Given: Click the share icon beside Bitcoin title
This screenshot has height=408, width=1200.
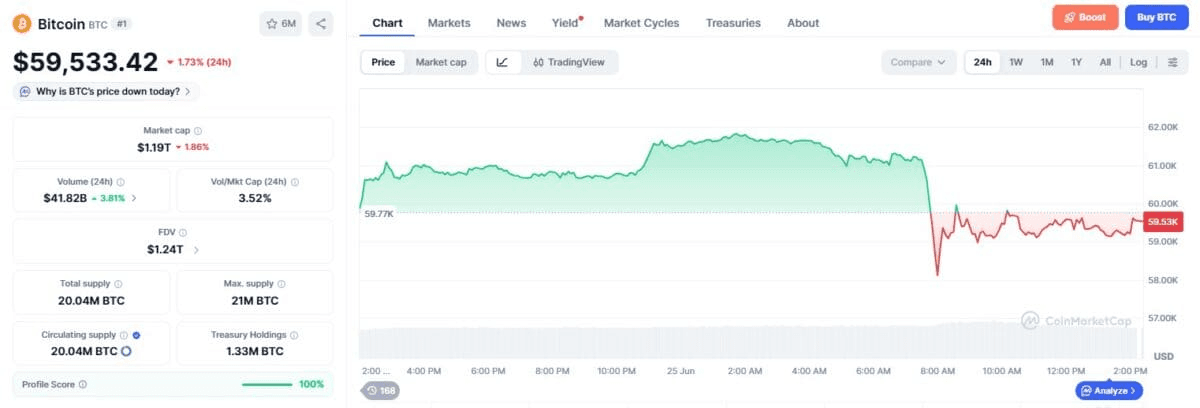Looking at the screenshot, I should [320, 23].
